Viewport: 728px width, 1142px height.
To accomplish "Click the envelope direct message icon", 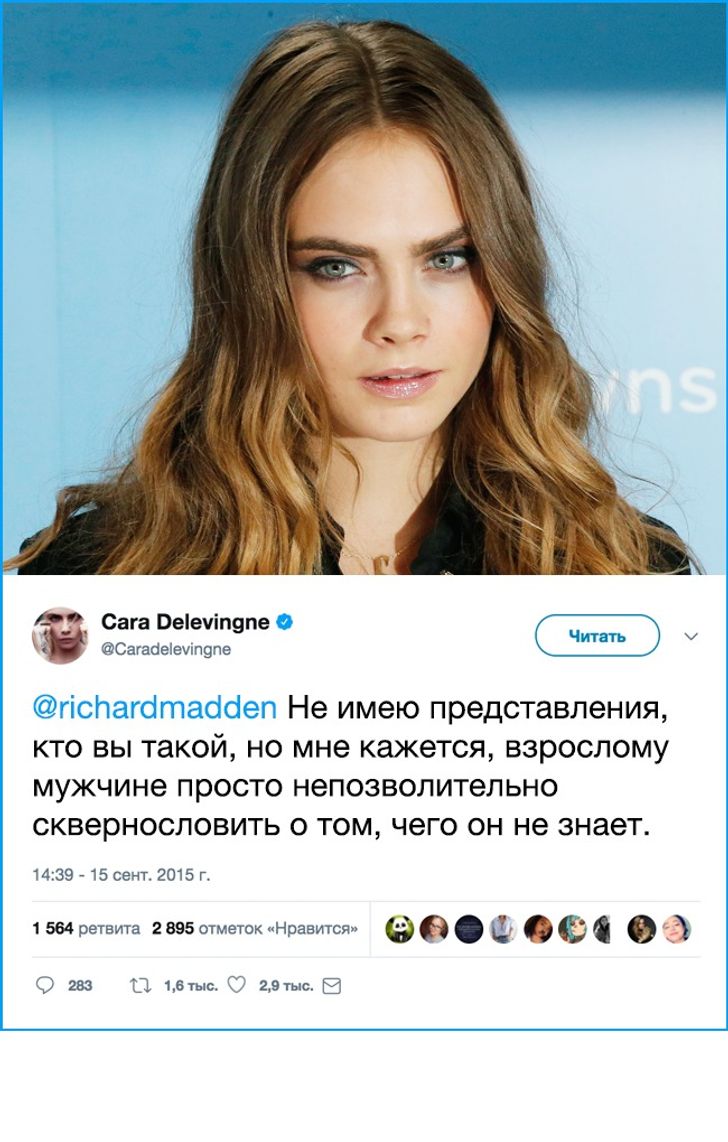I will [x=331, y=986].
